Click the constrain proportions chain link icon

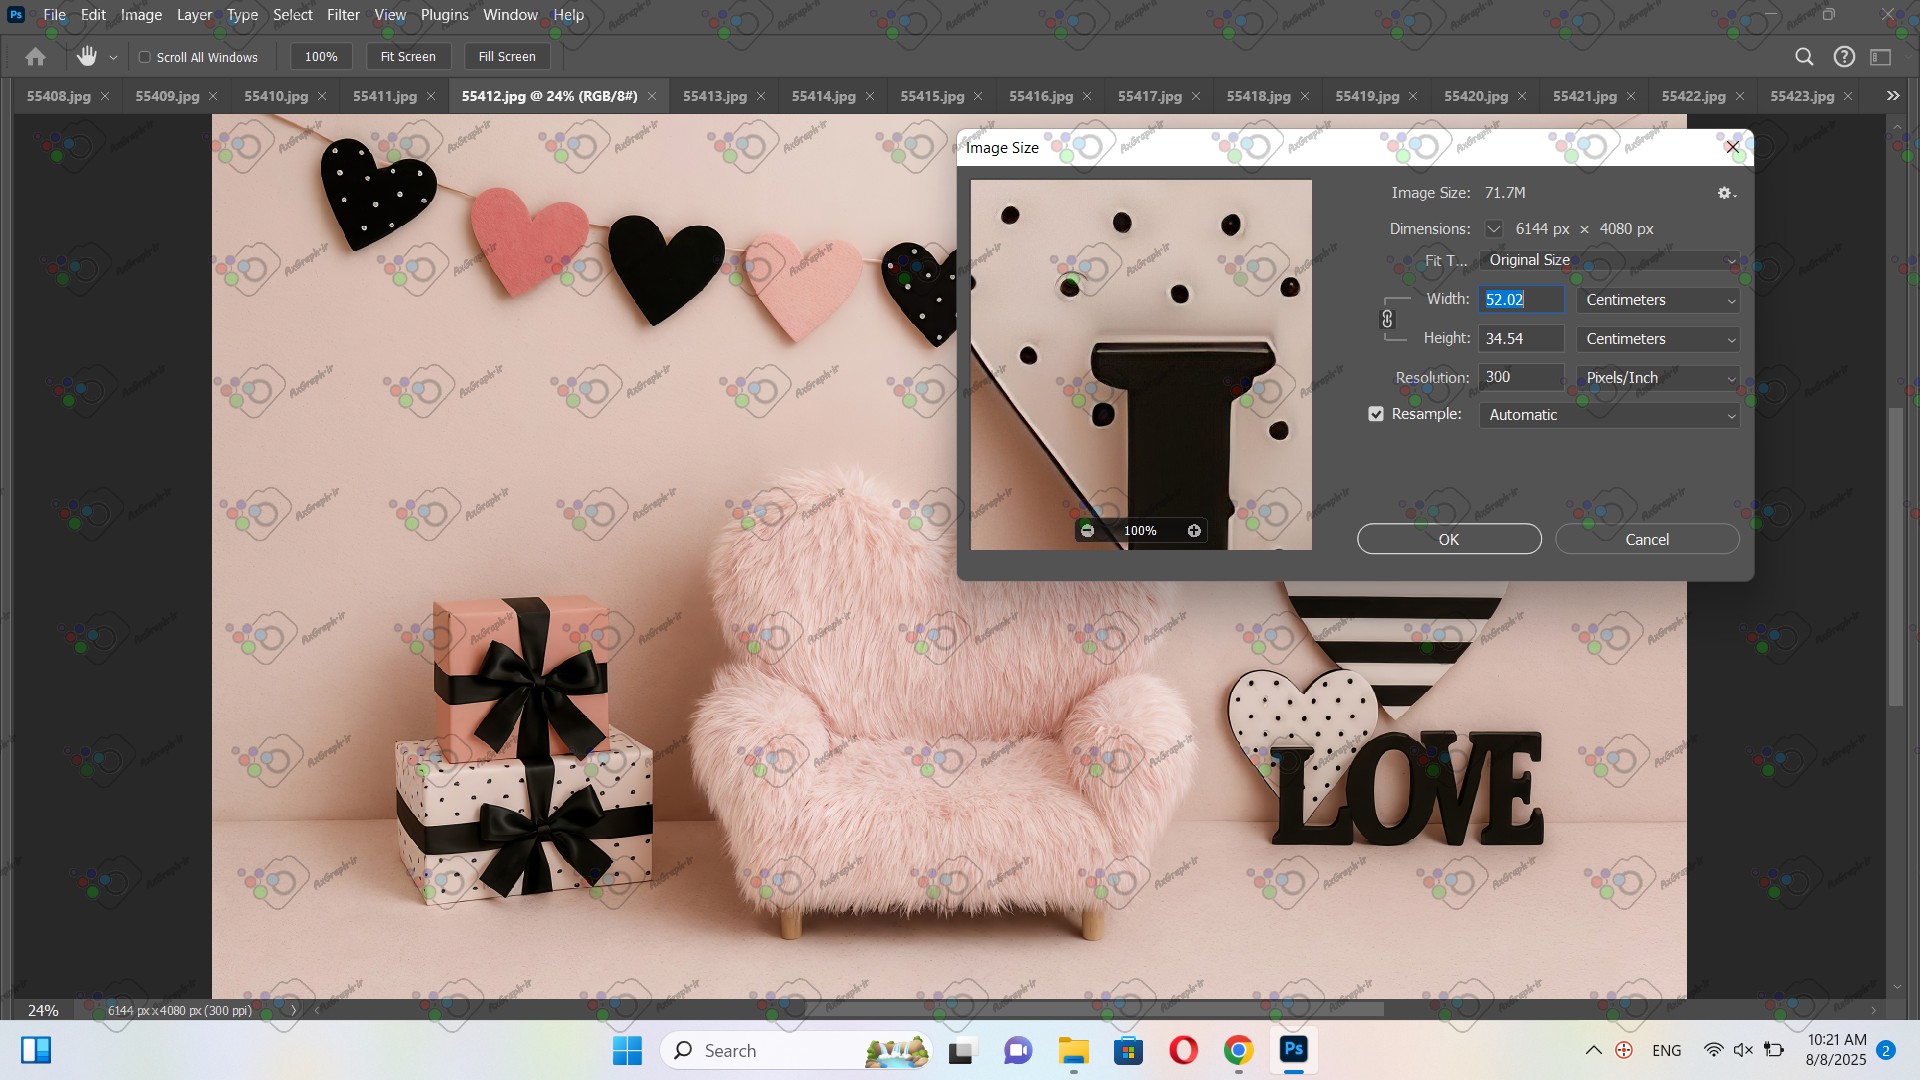click(x=1387, y=319)
